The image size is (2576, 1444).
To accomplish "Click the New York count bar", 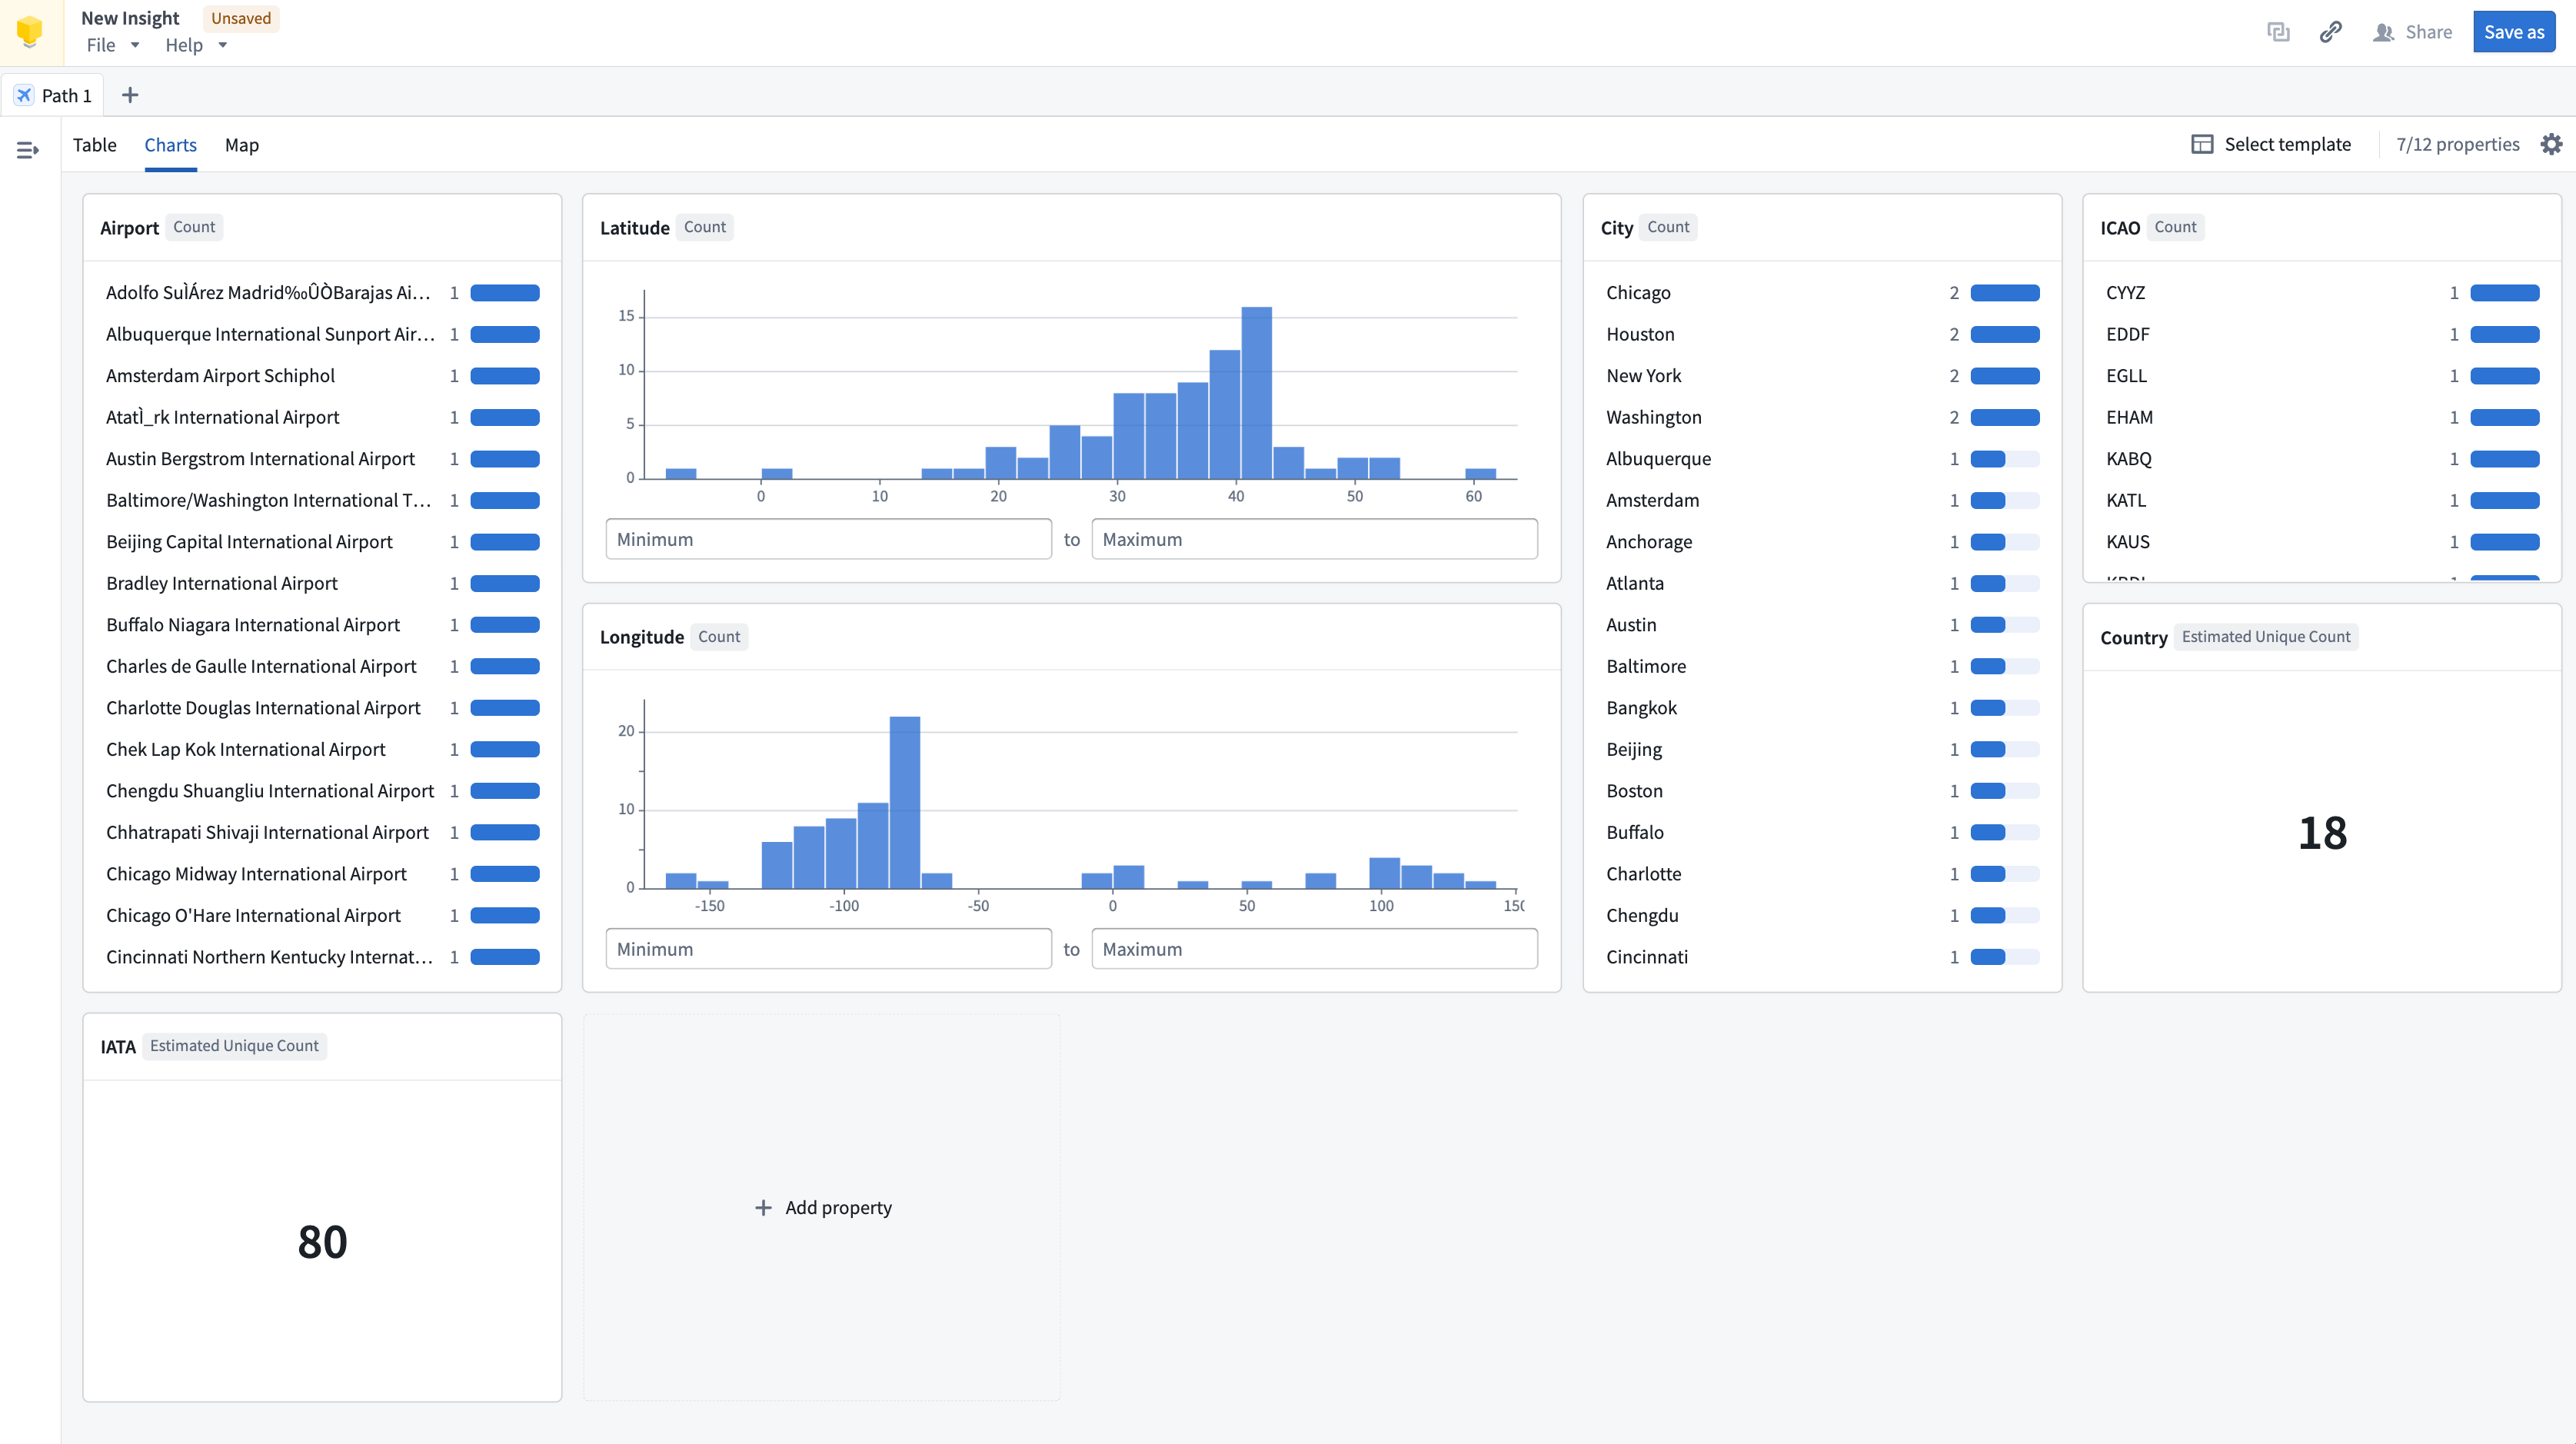I will point(2005,376).
